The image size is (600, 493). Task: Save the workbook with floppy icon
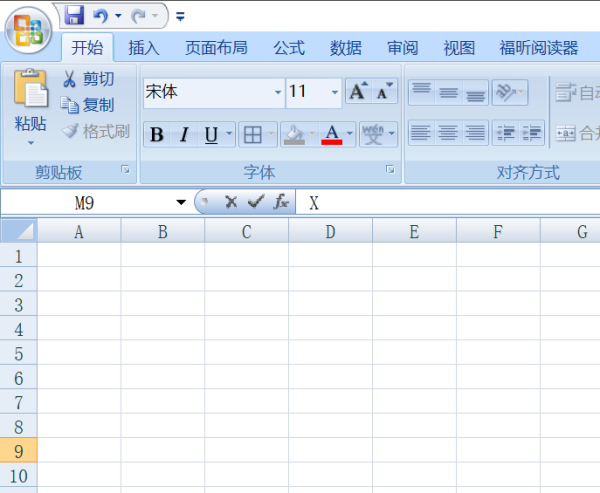pyautogui.click(x=74, y=16)
